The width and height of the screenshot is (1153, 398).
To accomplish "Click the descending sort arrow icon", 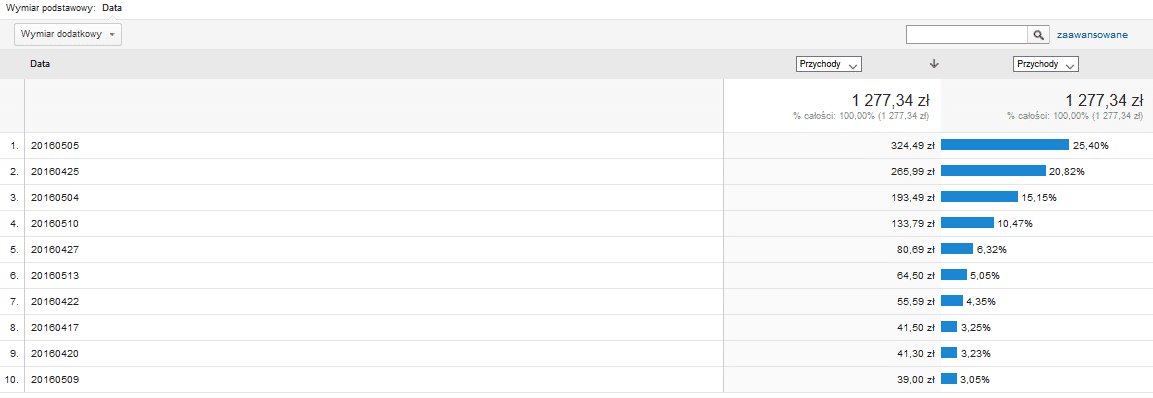I will pos(935,64).
